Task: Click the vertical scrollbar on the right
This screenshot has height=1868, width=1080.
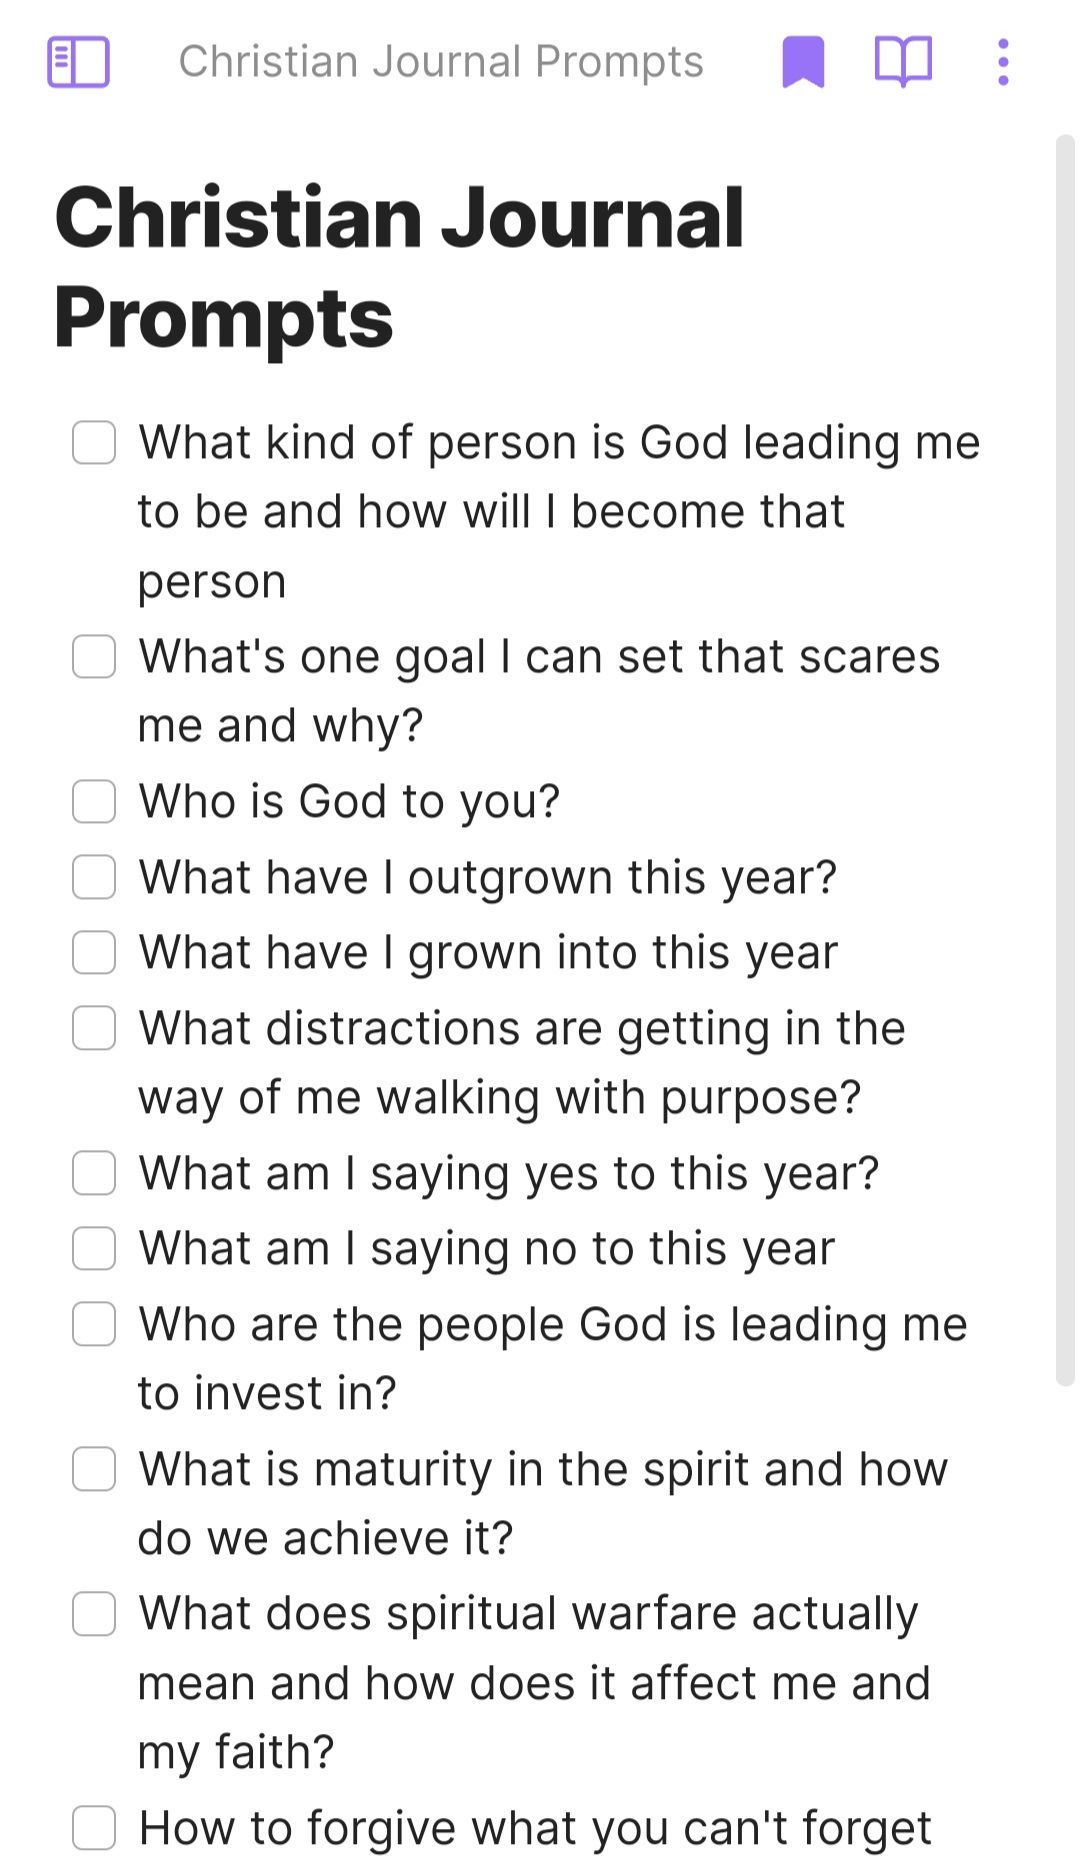Action: click(x=1065, y=760)
